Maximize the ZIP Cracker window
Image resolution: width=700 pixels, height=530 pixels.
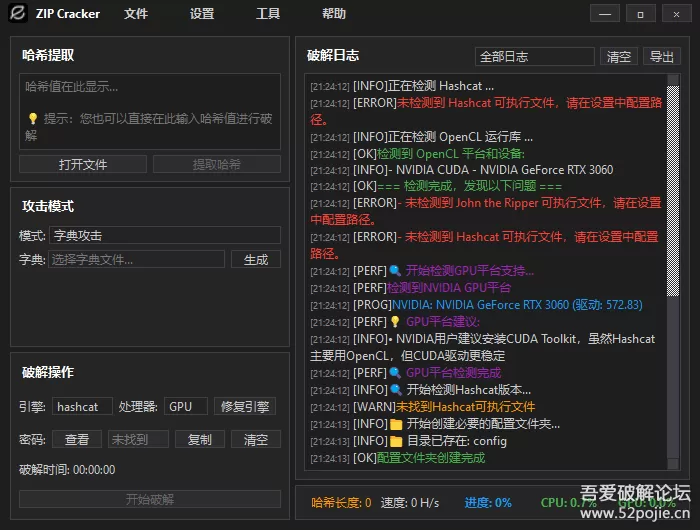[x=641, y=13]
